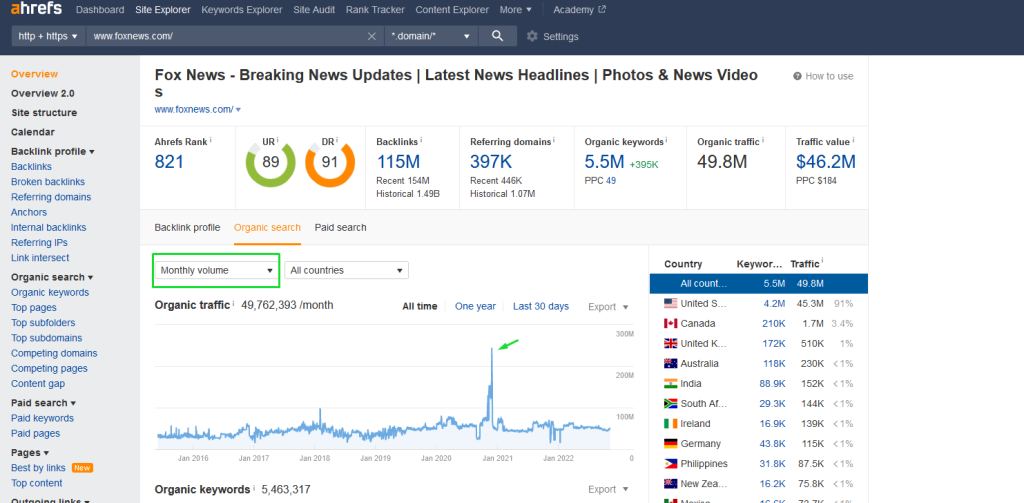Click the Traffic value info icon
Screen dimensions: 1024x503
point(853,140)
